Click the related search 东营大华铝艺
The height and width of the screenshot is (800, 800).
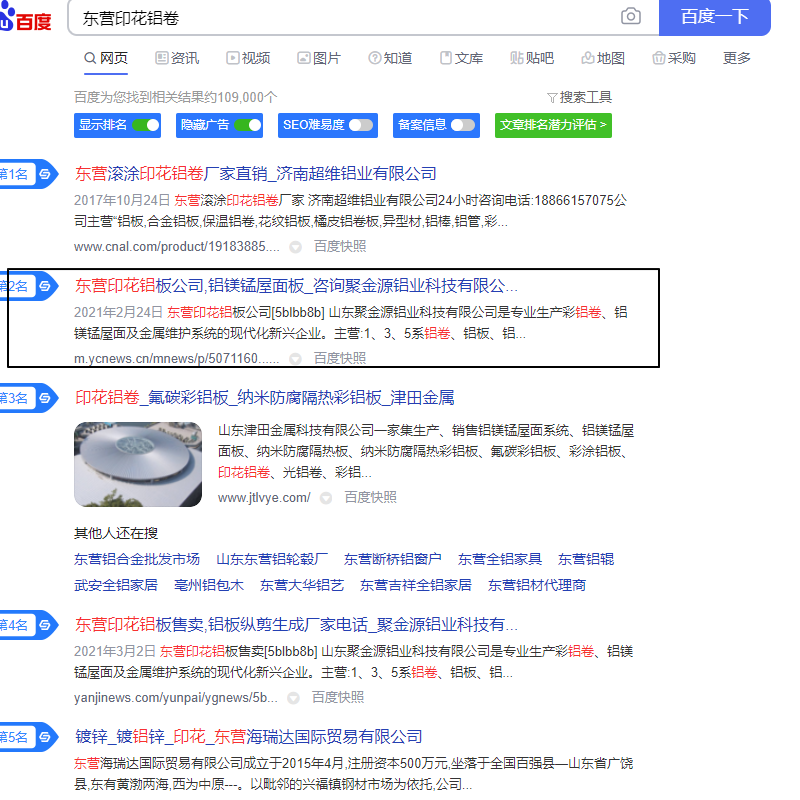coord(302,585)
